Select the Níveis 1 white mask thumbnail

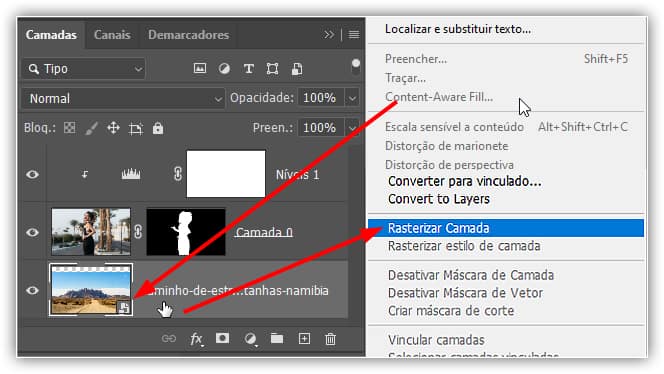pyautogui.click(x=226, y=174)
